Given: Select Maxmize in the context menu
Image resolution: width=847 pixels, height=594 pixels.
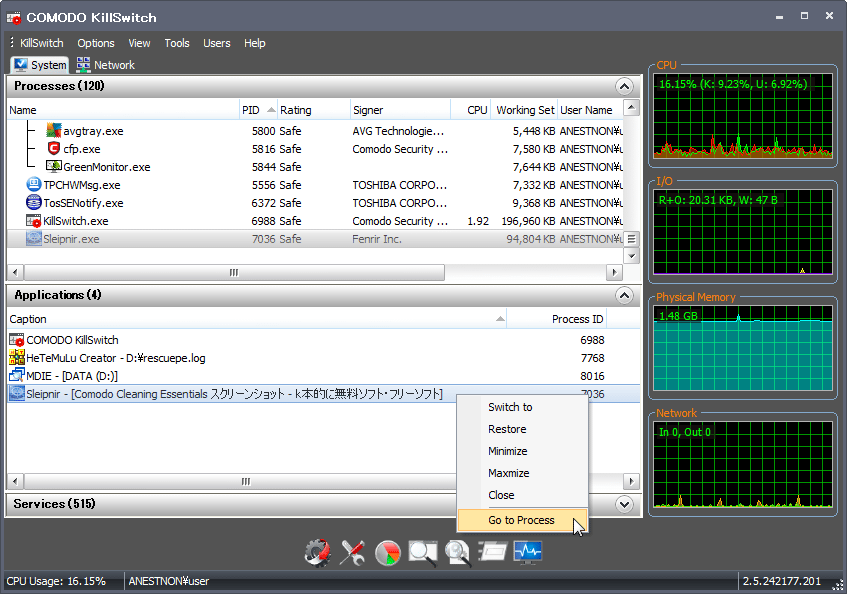Looking at the screenshot, I should point(522,473).
